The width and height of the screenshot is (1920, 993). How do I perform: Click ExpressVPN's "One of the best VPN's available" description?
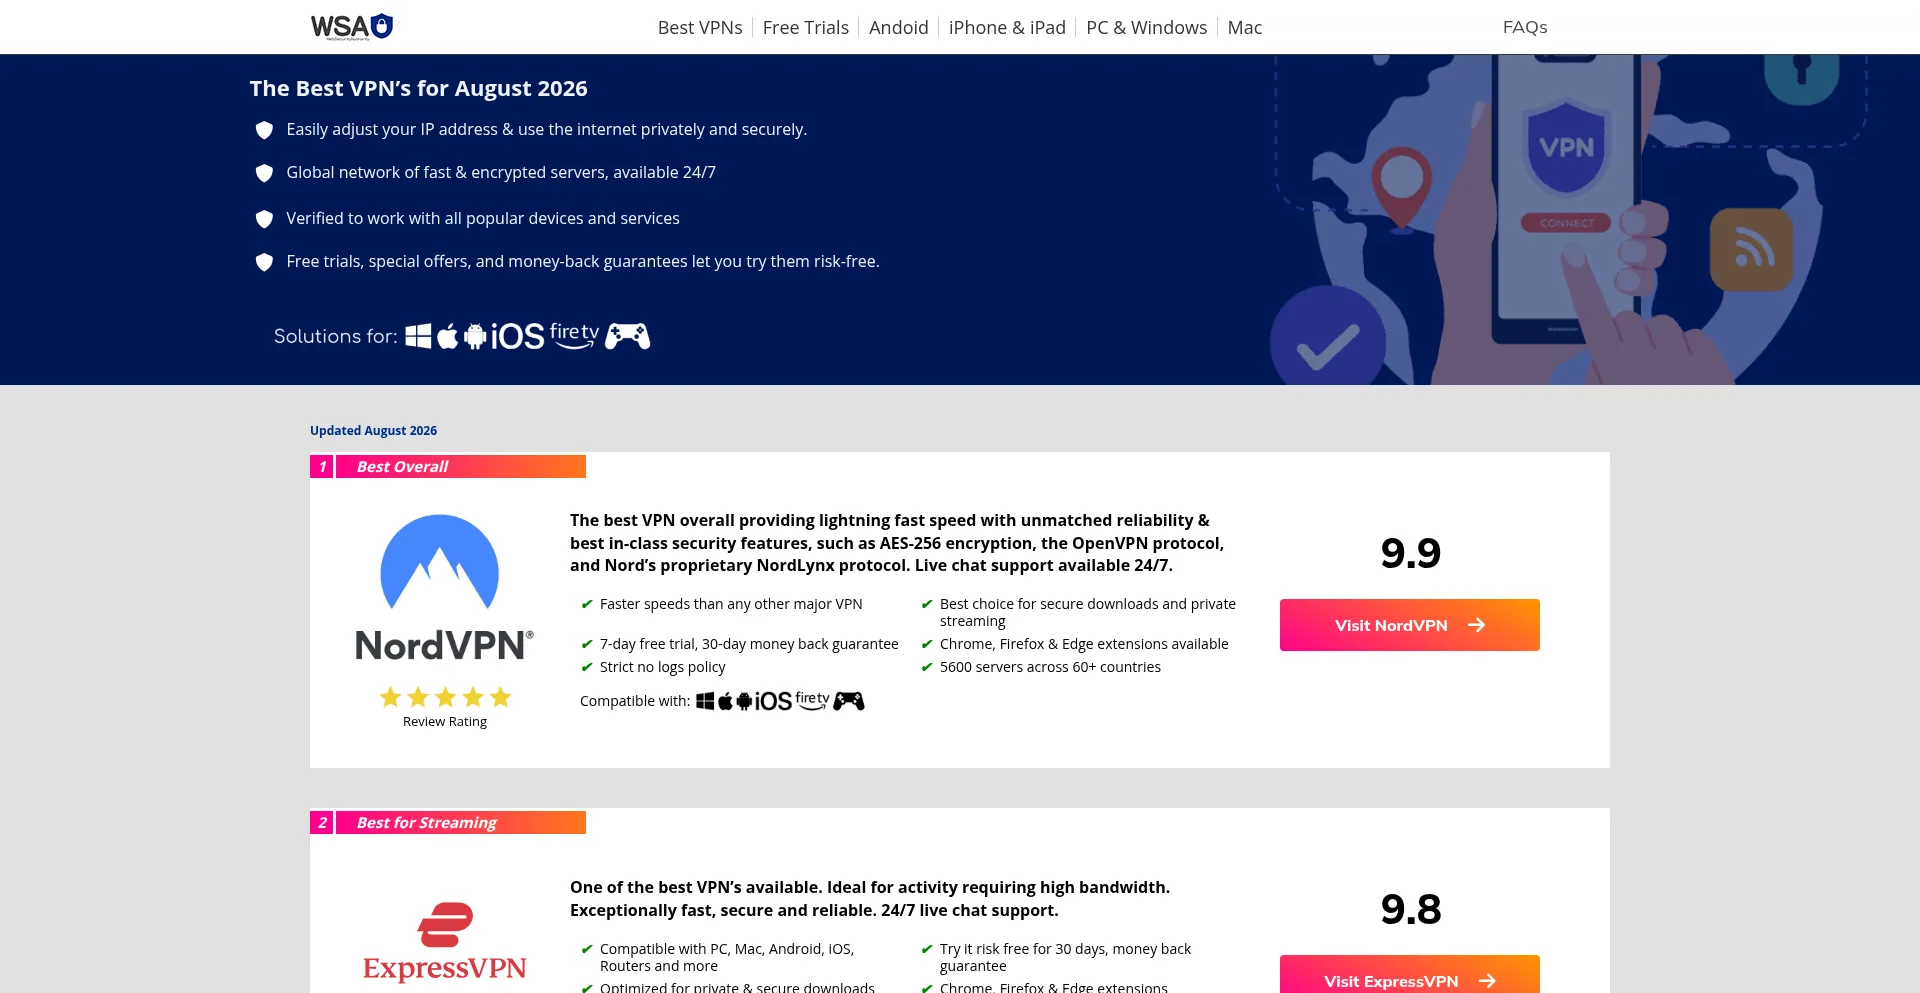click(x=870, y=899)
